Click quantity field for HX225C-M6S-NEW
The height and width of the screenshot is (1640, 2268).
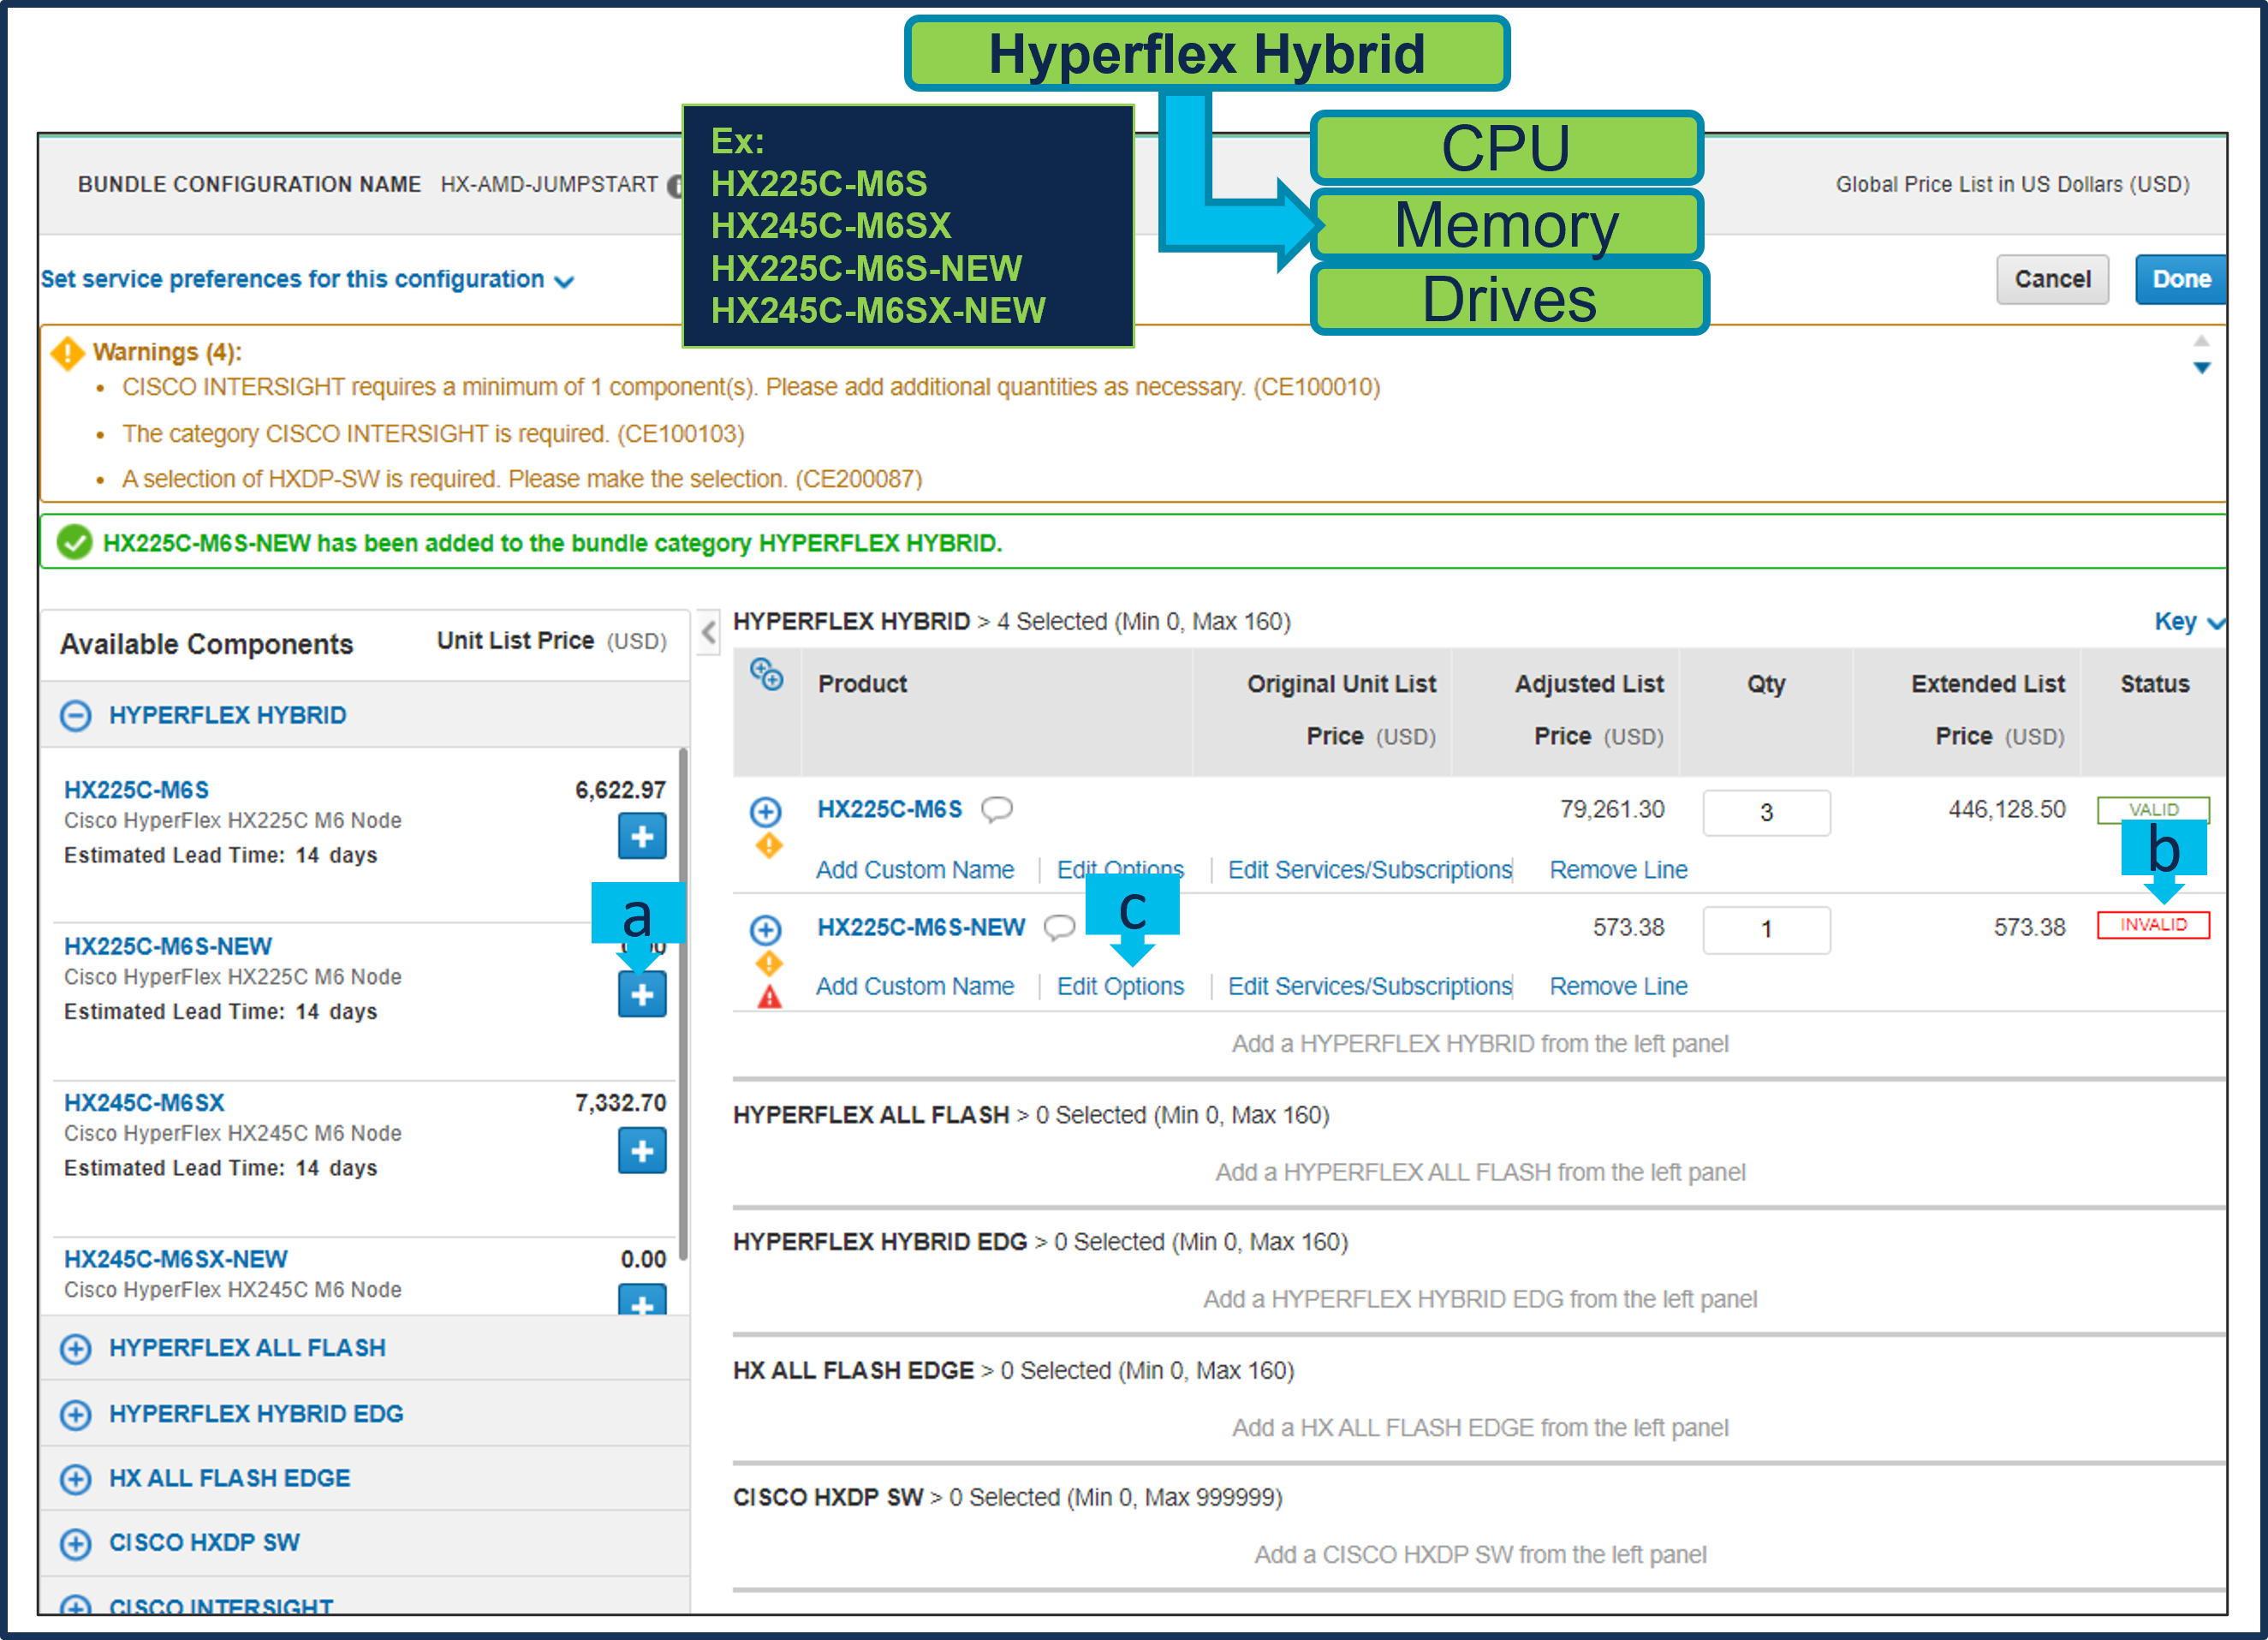coord(1765,929)
